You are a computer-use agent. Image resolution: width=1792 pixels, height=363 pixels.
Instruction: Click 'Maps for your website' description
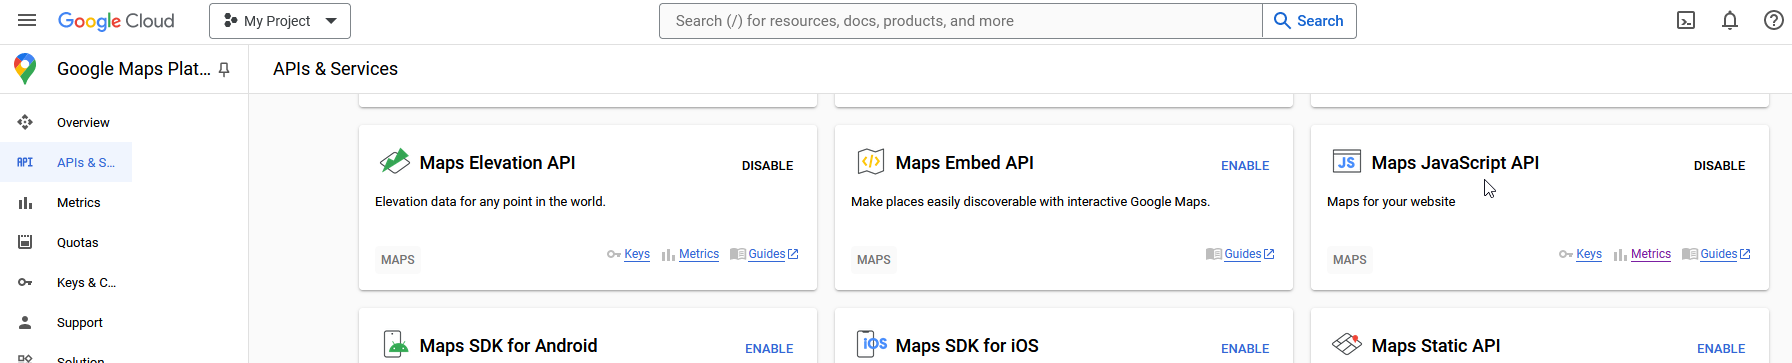1391,202
